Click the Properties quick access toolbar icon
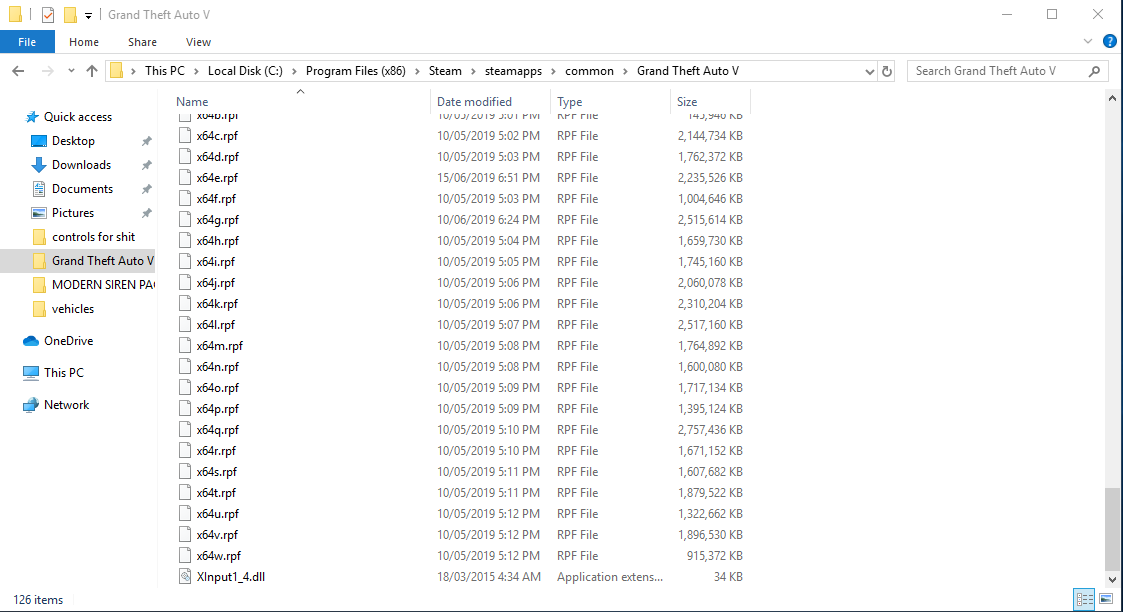 point(48,14)
